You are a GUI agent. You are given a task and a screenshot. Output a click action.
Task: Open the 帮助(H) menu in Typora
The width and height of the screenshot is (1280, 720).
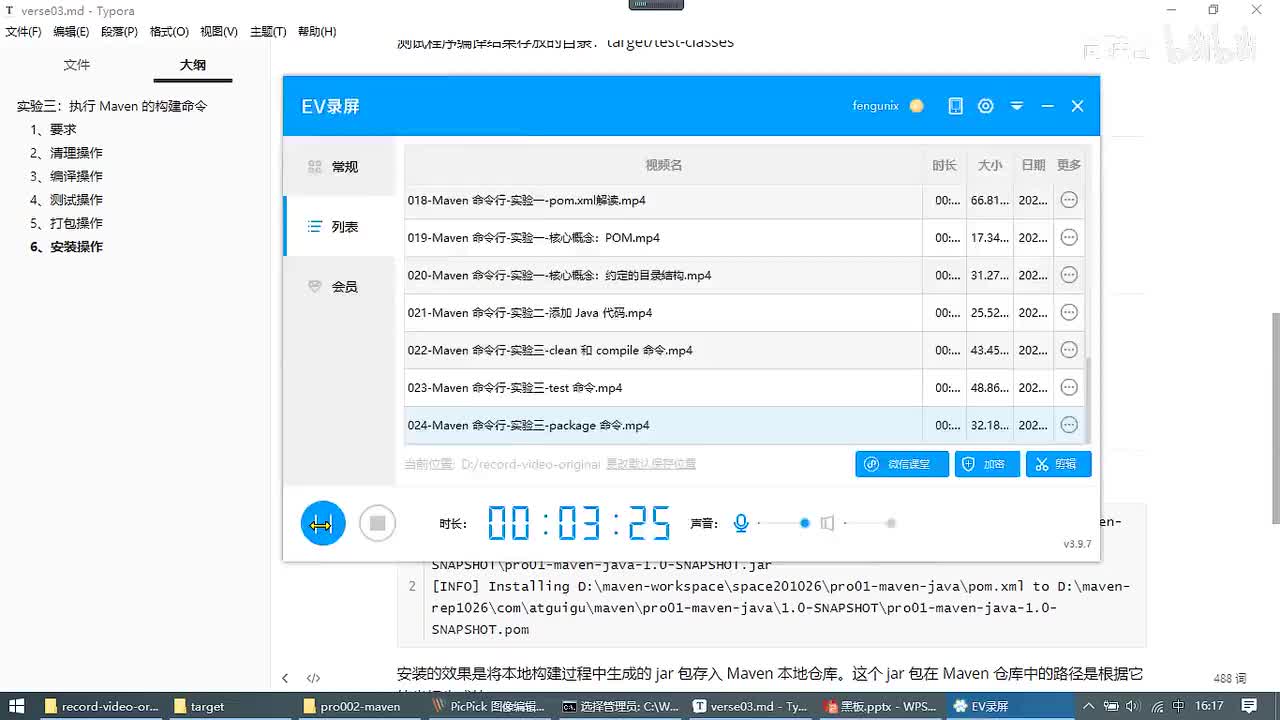pyautogui.click(x=316, y=32)
